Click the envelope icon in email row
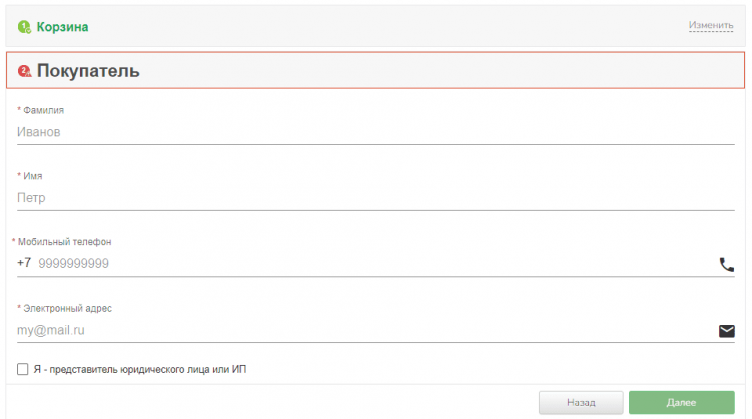This screenshot has height=419, width=752. [x=726, y=331]
